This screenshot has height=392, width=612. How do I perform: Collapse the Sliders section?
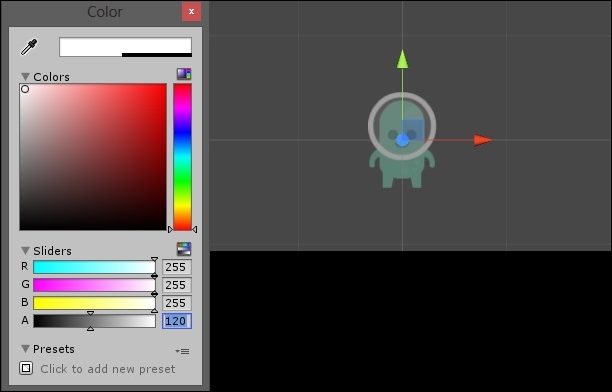click(x=25, y=250)
